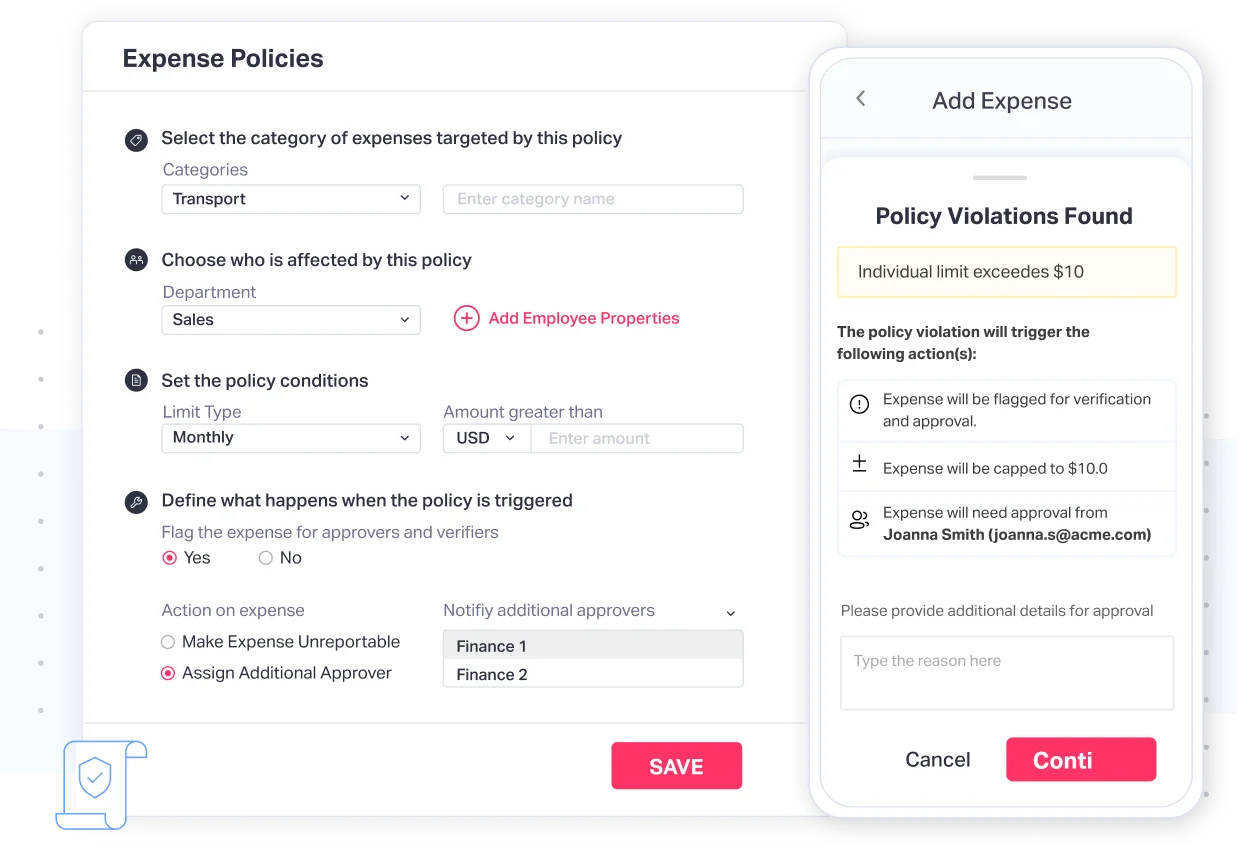The width and height of the screenshot is (1244, 850).
Task: Choose No for flagging the expense
Action: pos(266,557)
